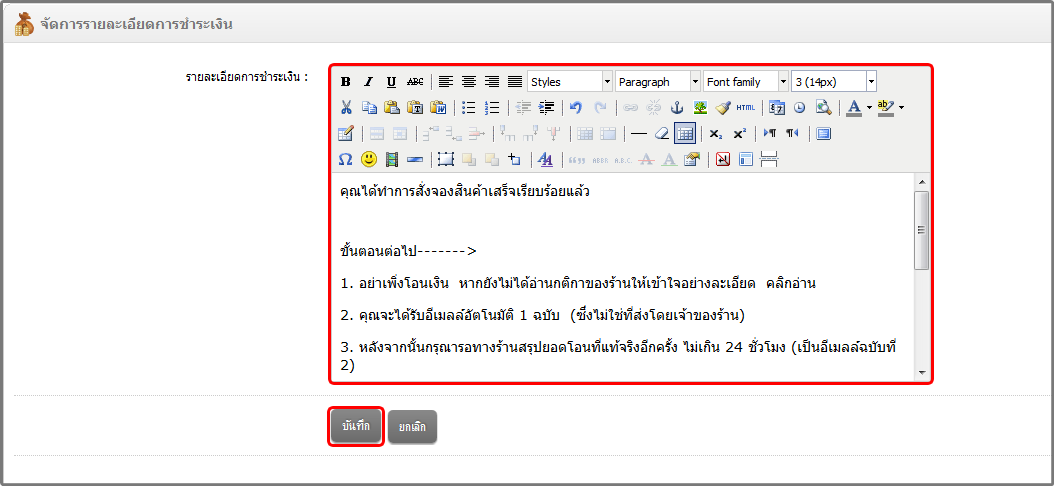
Task: Remove formatting with the eraser icon
Action: pos(662,134)
